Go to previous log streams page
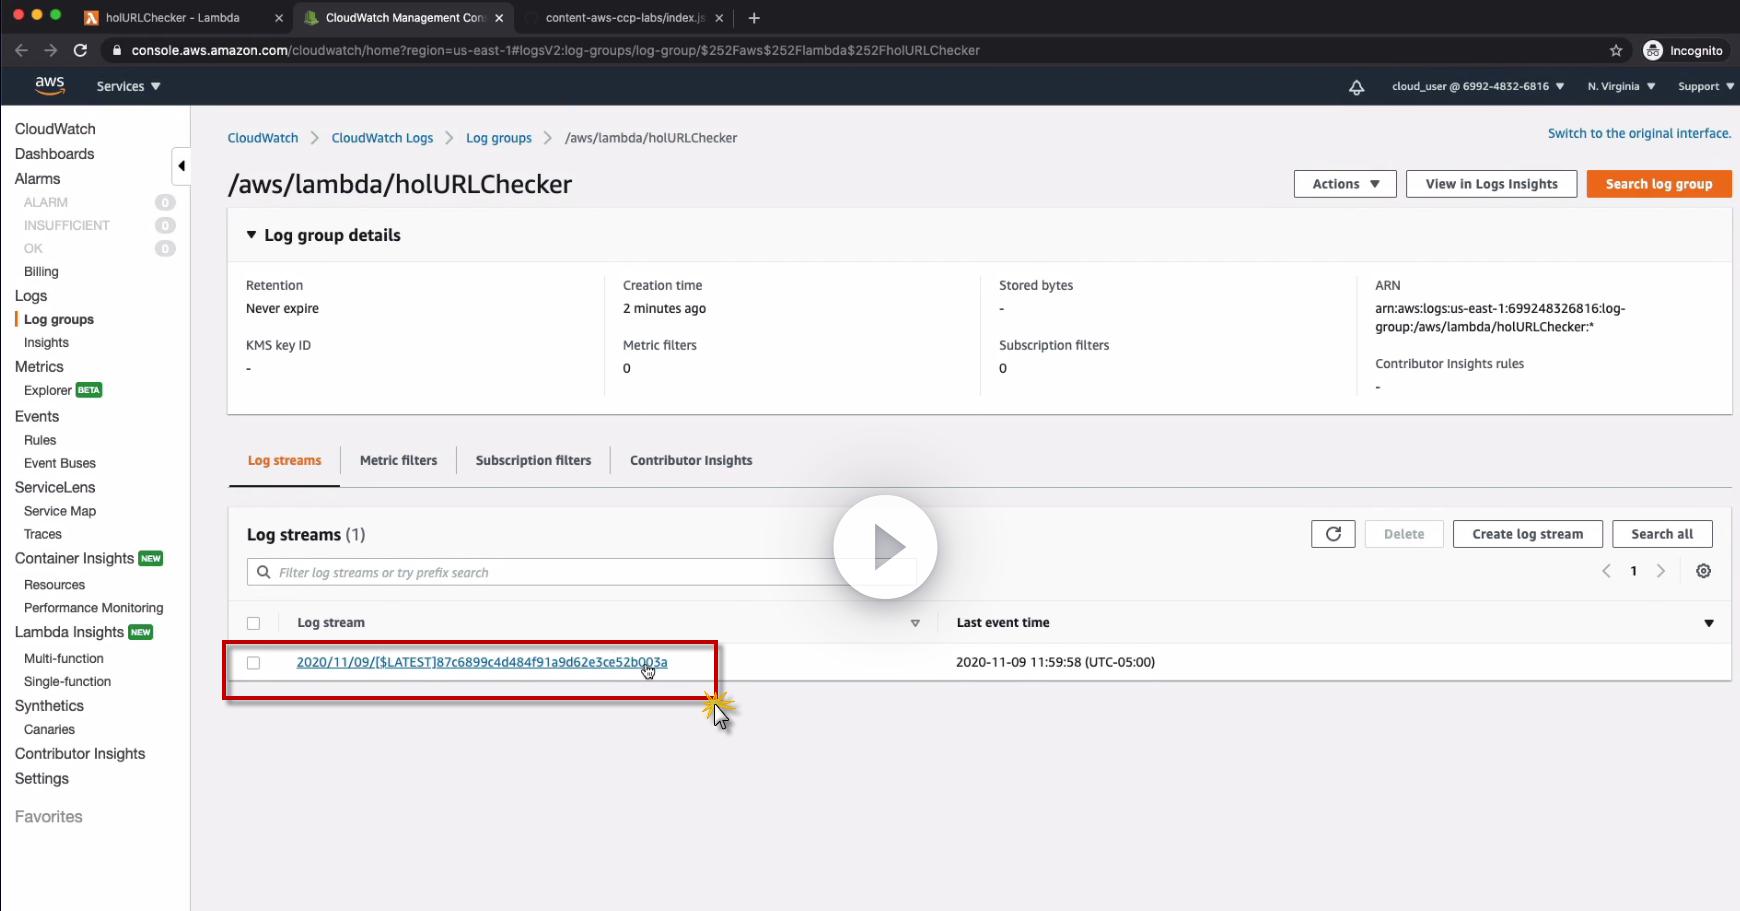The height and width of the screenshot is (911, 1740). pyautogui.click(x=1606, y=571)
